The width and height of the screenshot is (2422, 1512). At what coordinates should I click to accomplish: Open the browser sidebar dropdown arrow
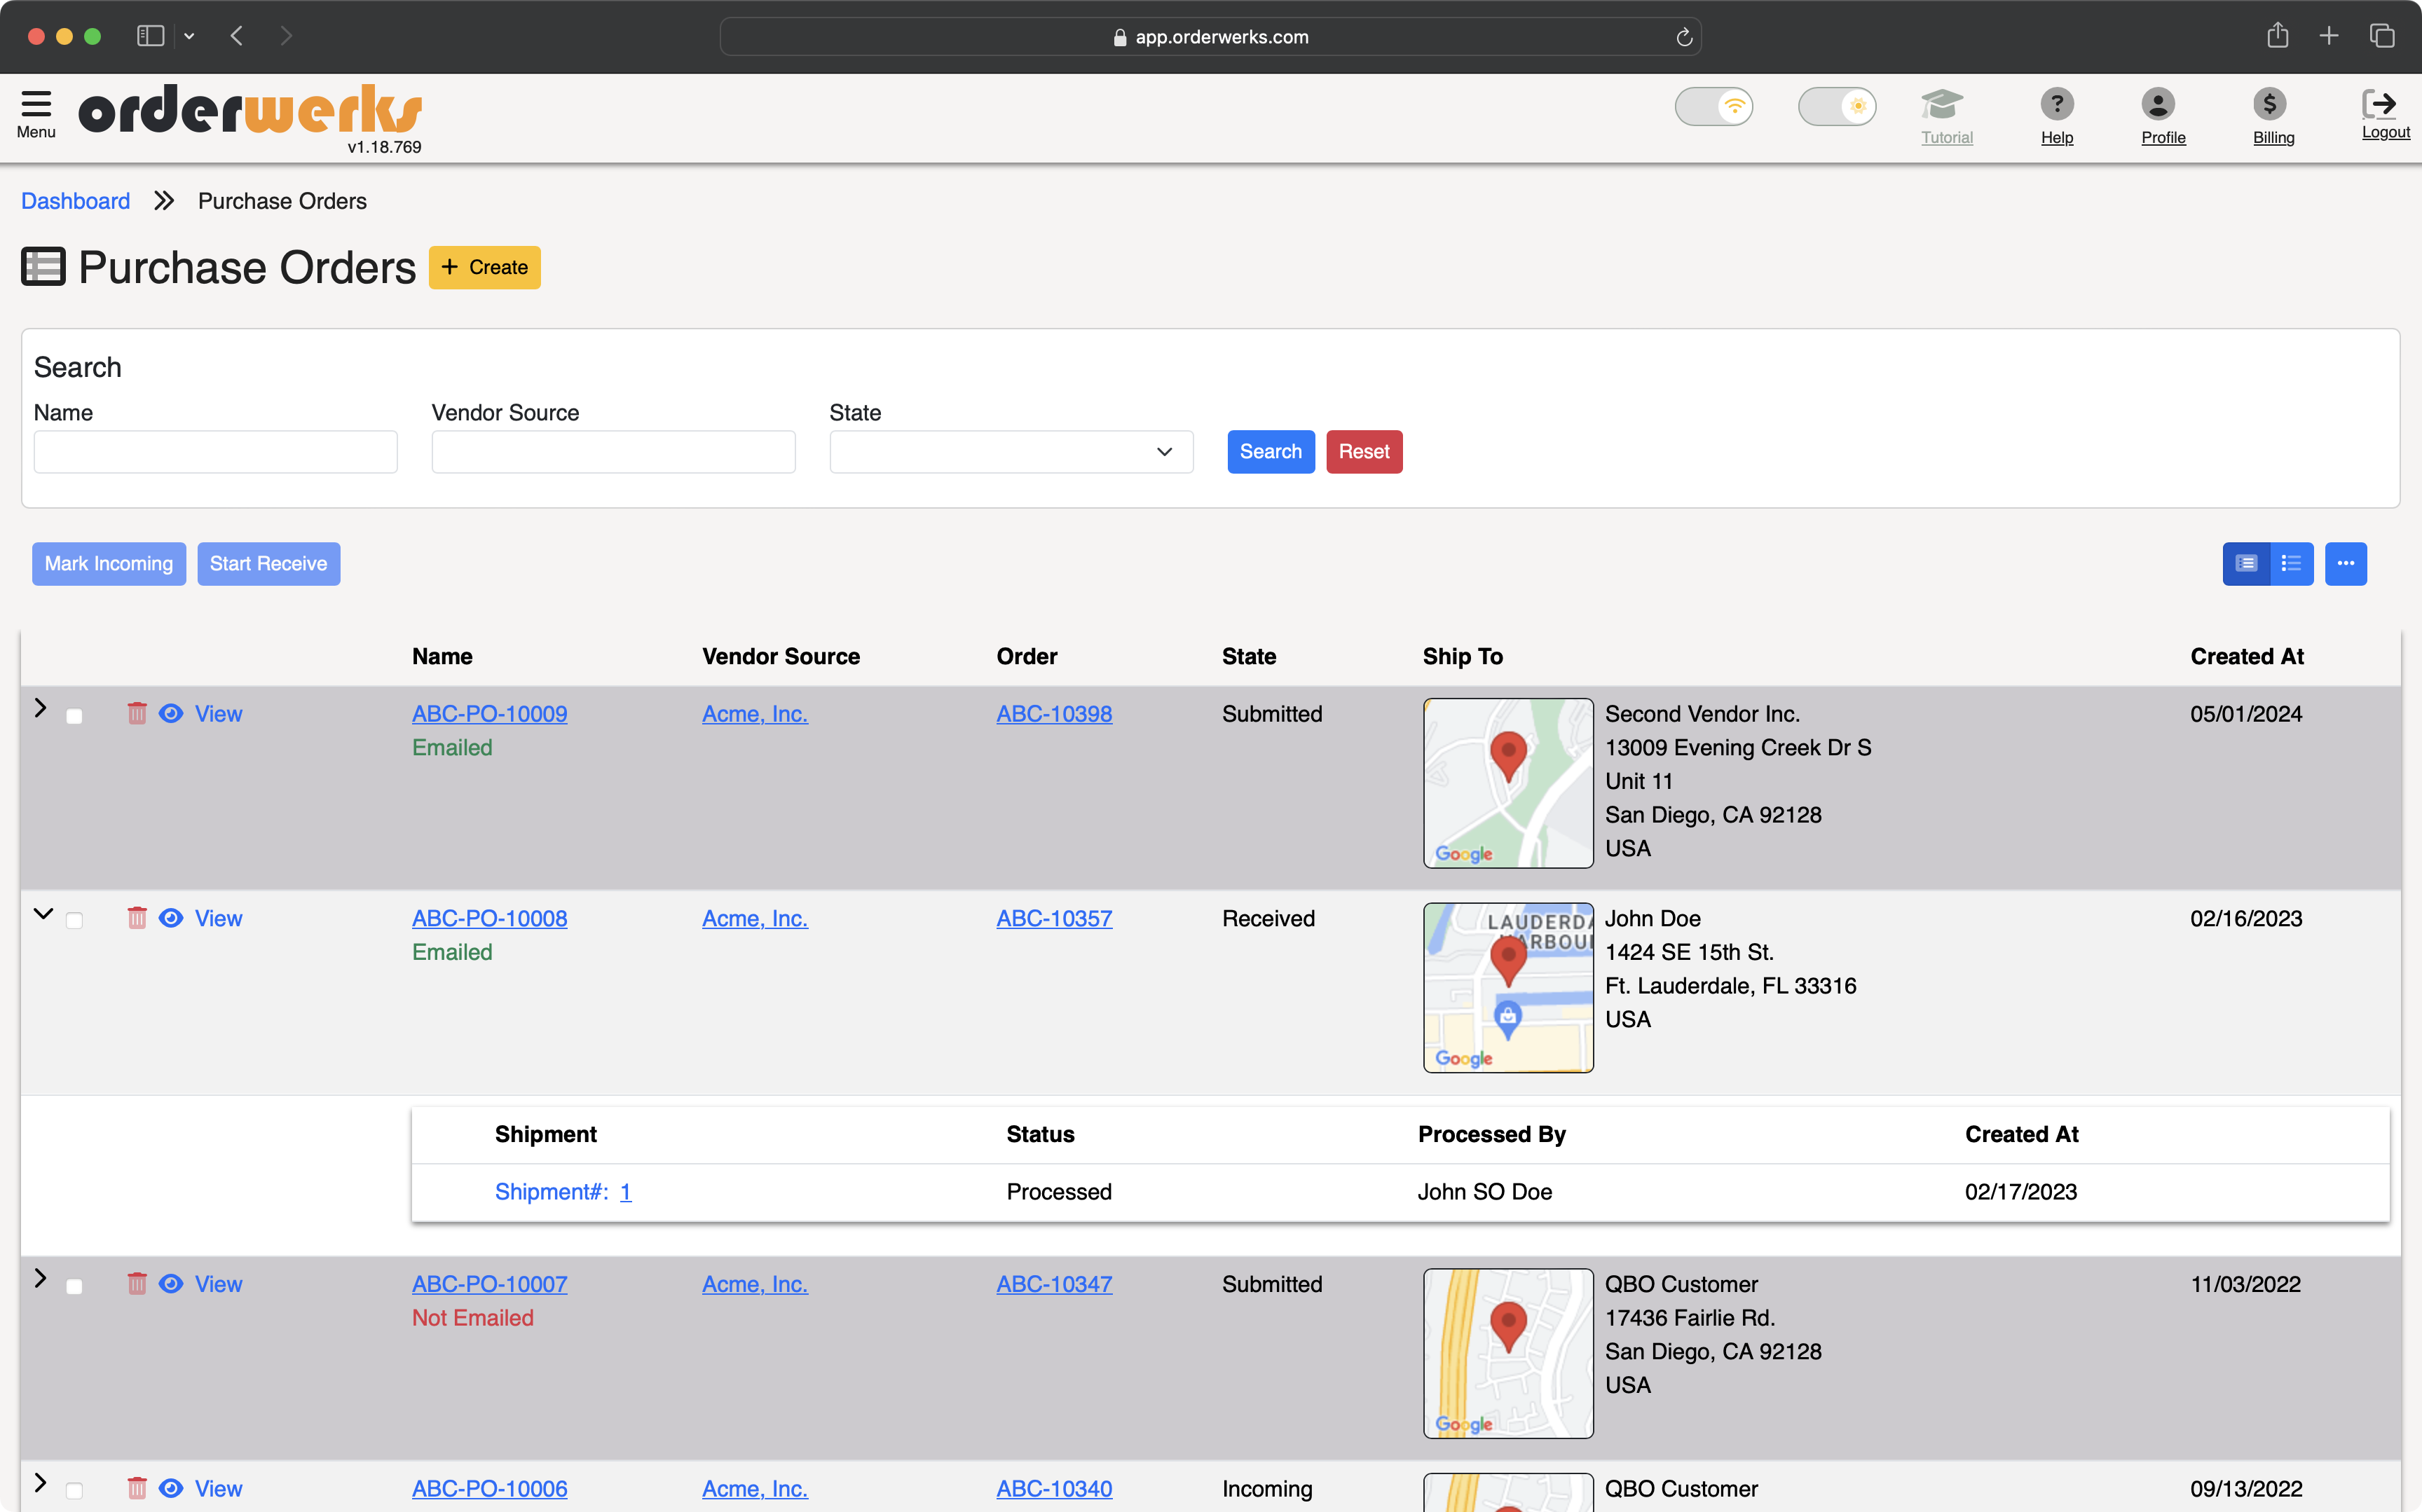point(189,36)
